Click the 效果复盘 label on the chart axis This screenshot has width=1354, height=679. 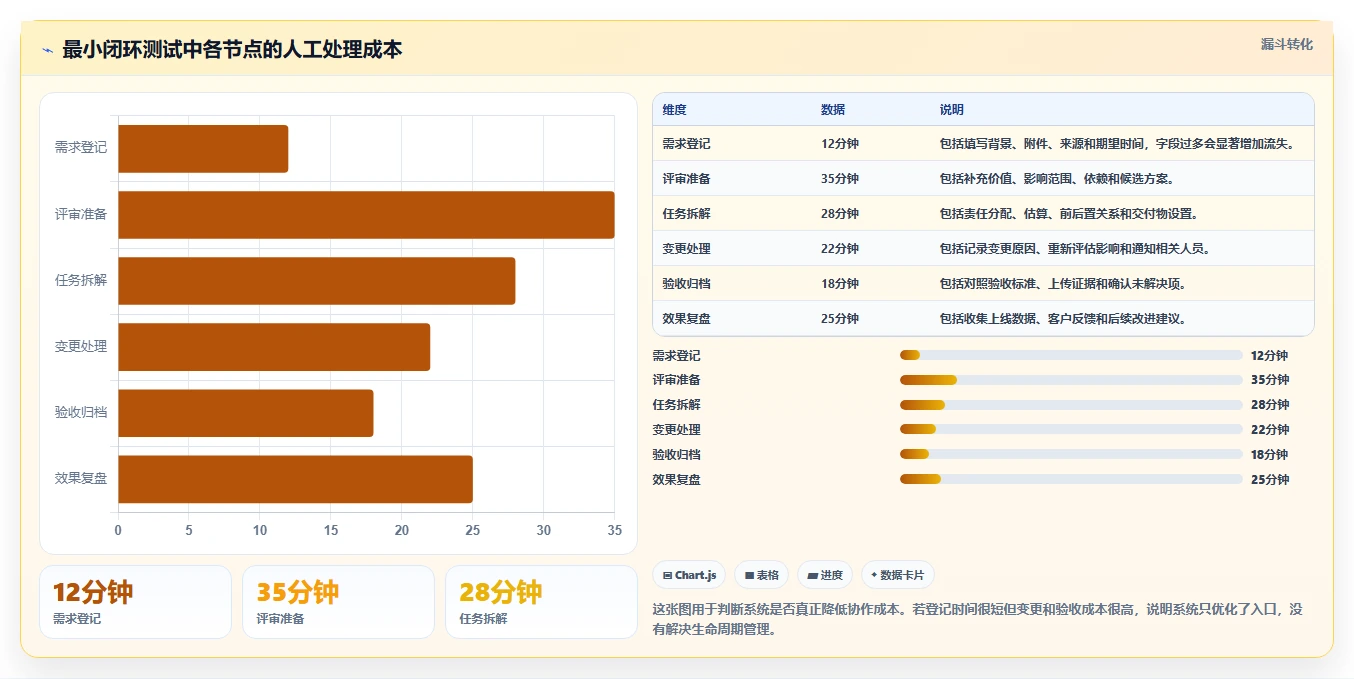point(81,479)
